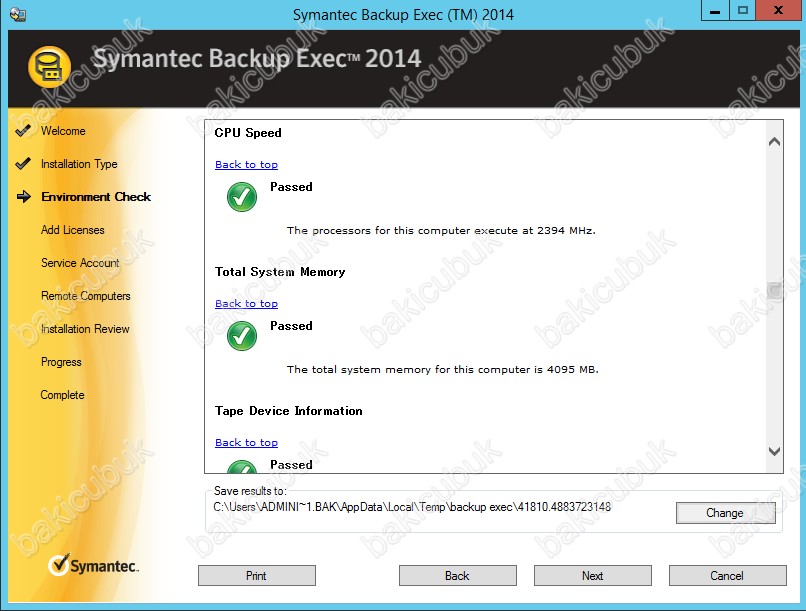This screenshot has width=806, height=611.
Task: Click the Environment Check current-step arrow icon
Action: coord(24,196)
